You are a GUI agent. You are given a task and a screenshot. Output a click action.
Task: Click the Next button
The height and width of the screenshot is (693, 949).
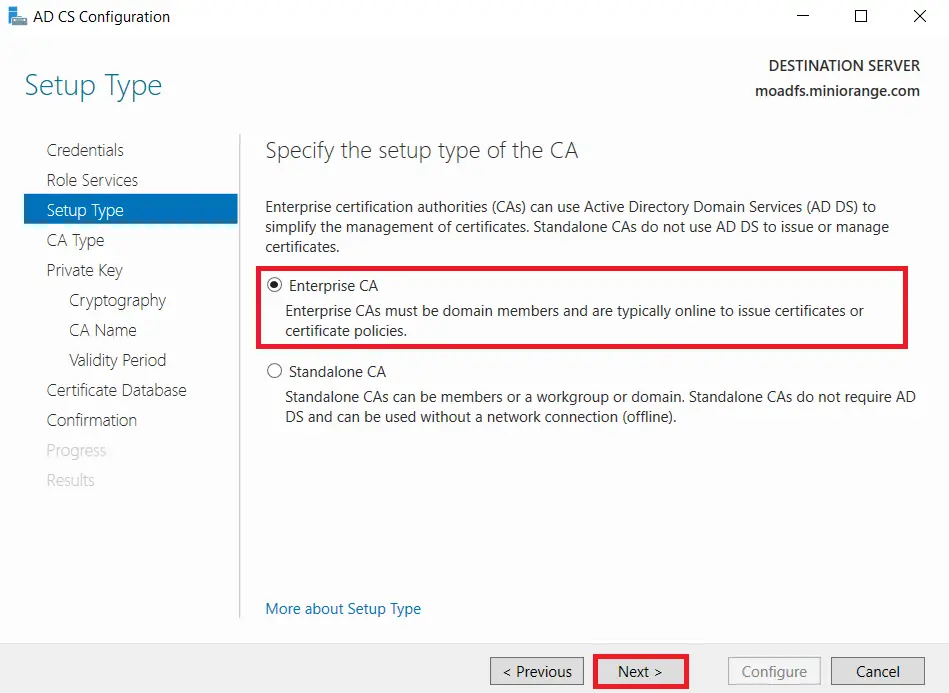[639, 671]
